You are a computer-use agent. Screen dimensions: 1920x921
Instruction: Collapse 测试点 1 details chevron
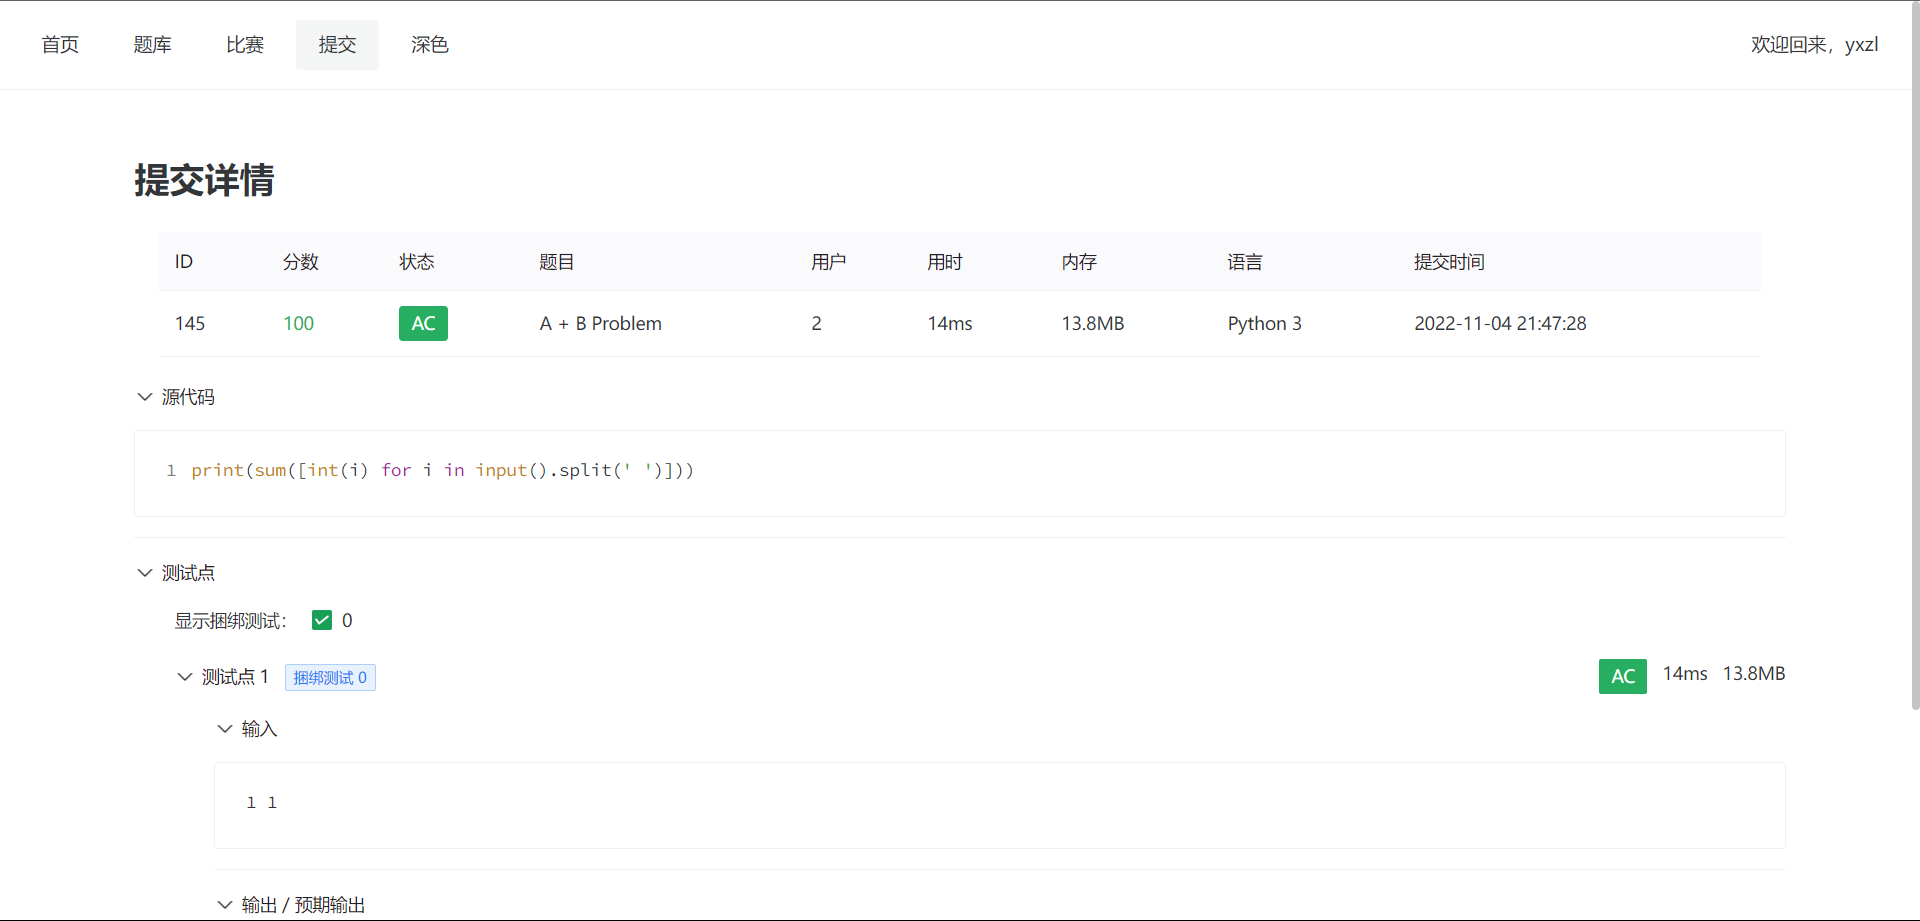click(185, 677)
